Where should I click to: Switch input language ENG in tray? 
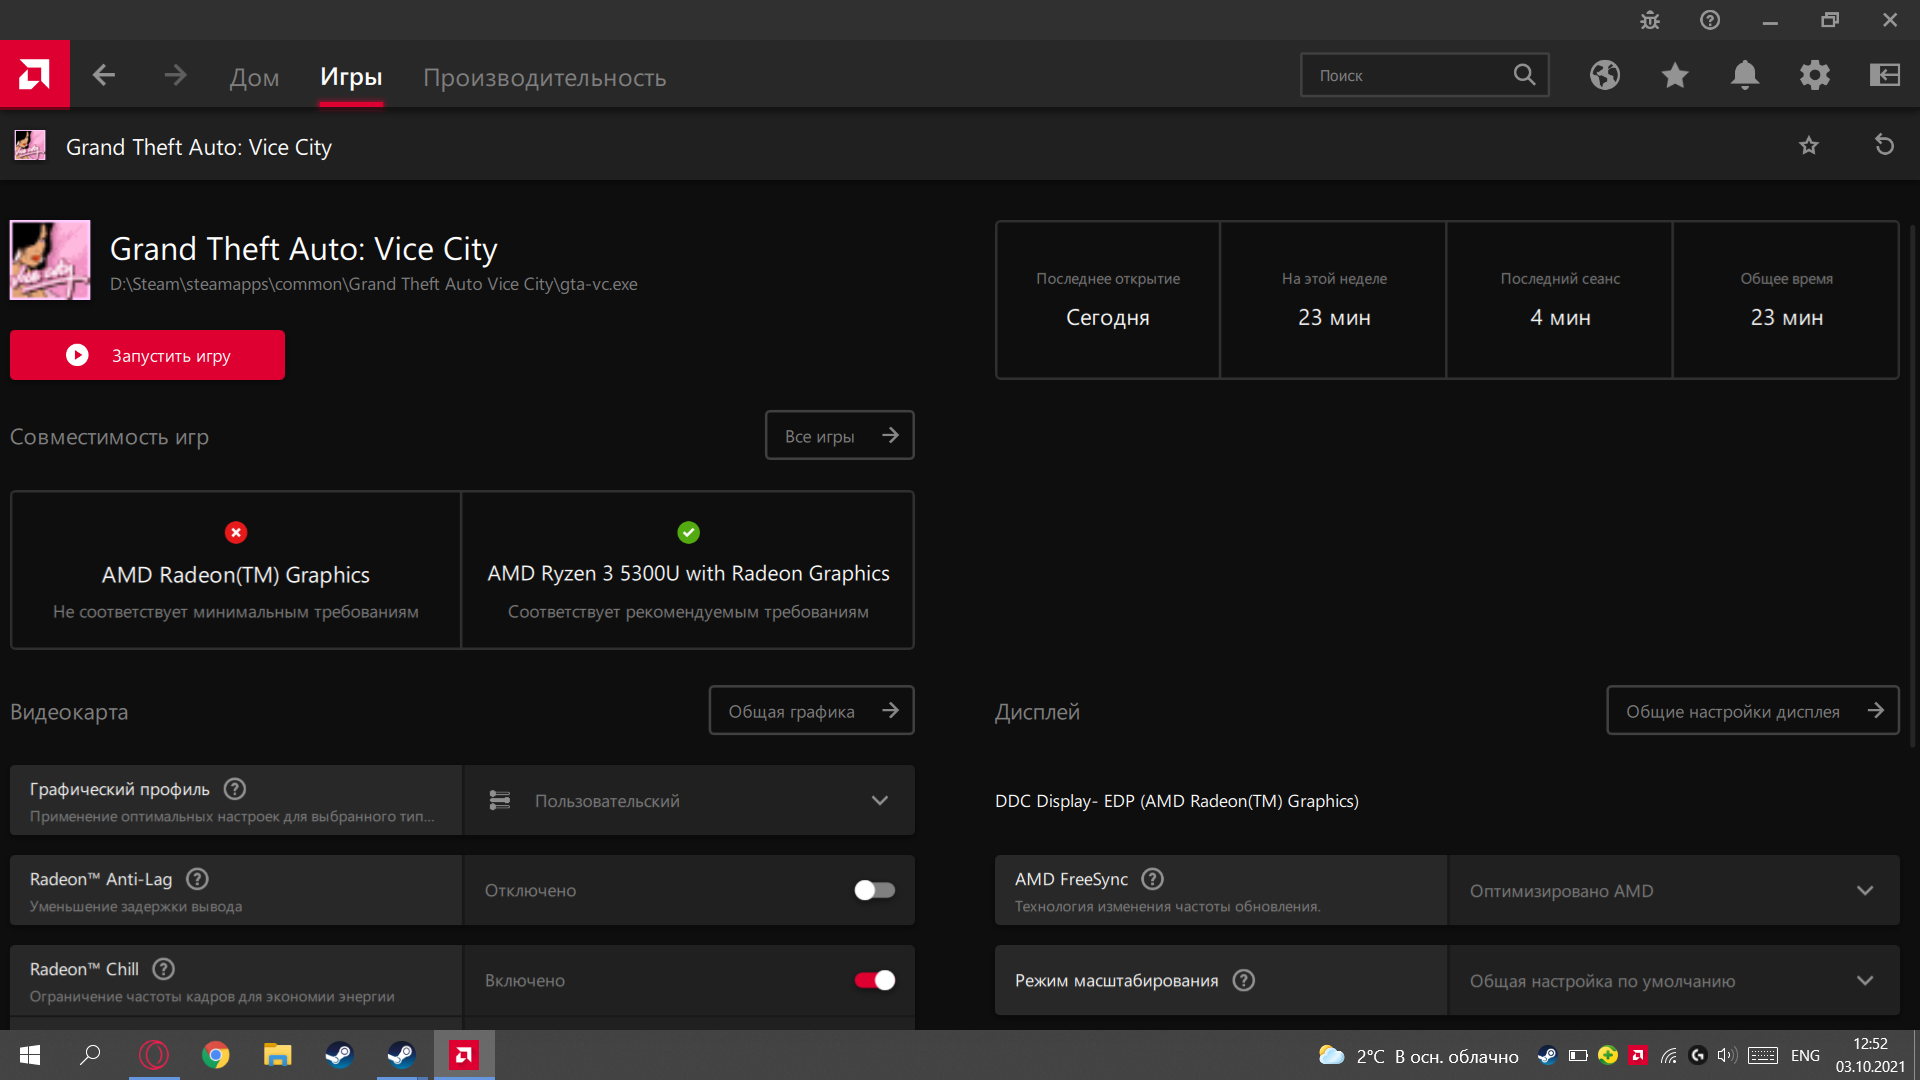point(1805,1056)
